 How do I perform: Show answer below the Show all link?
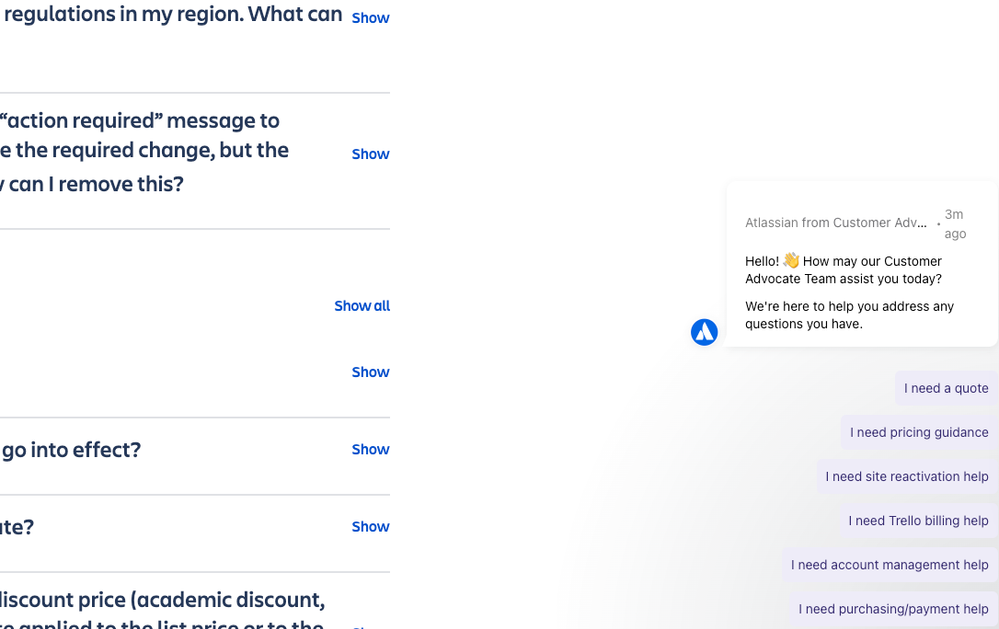point(370,372)
